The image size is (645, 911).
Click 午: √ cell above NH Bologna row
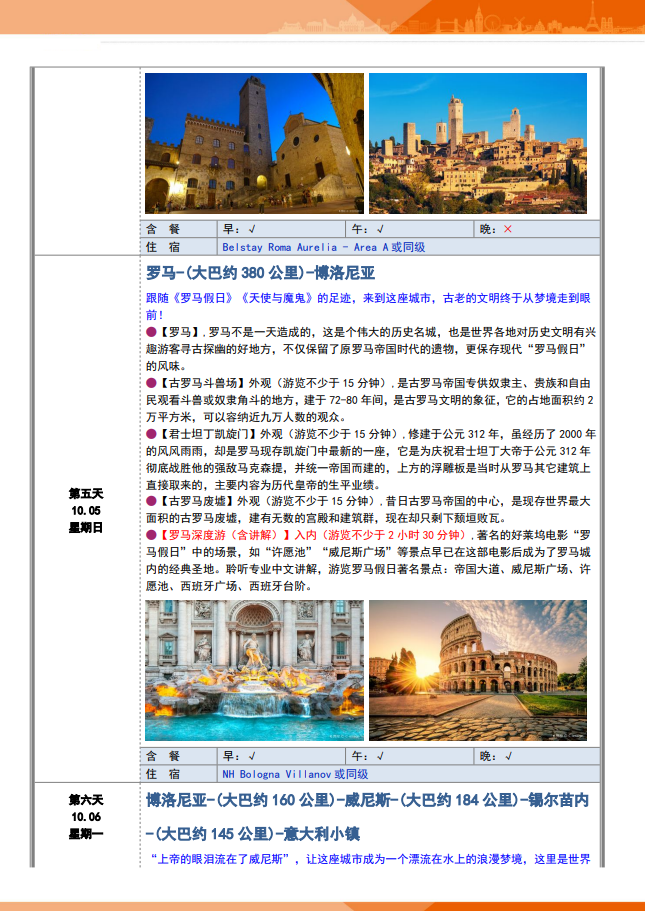(410, 756)
